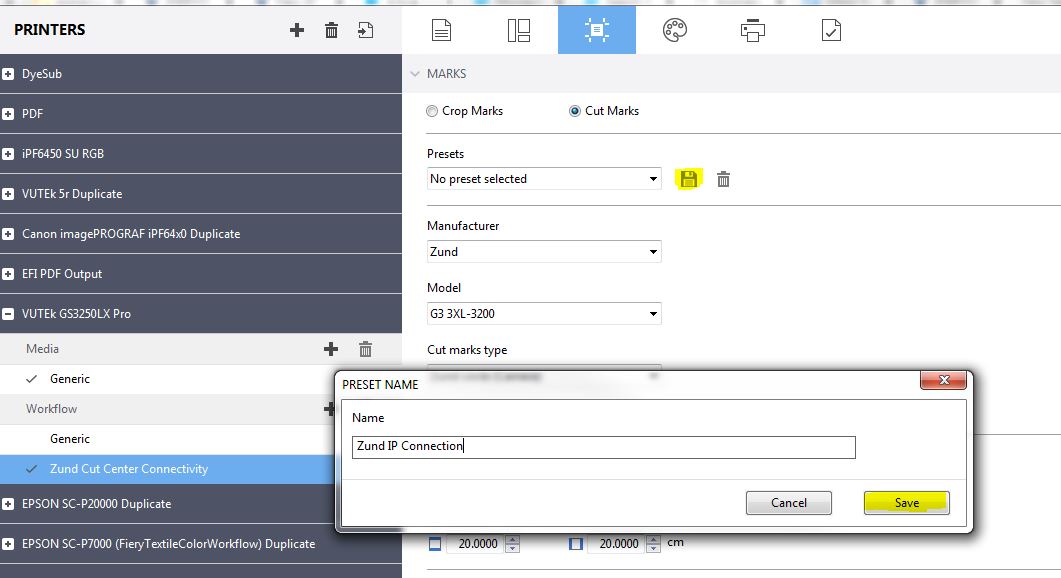Image resolution: width=1061 pixels, height=578 pixels.
Task: Open the document settings tab icon
Action: pyautogui.click(x=441, y=30)
